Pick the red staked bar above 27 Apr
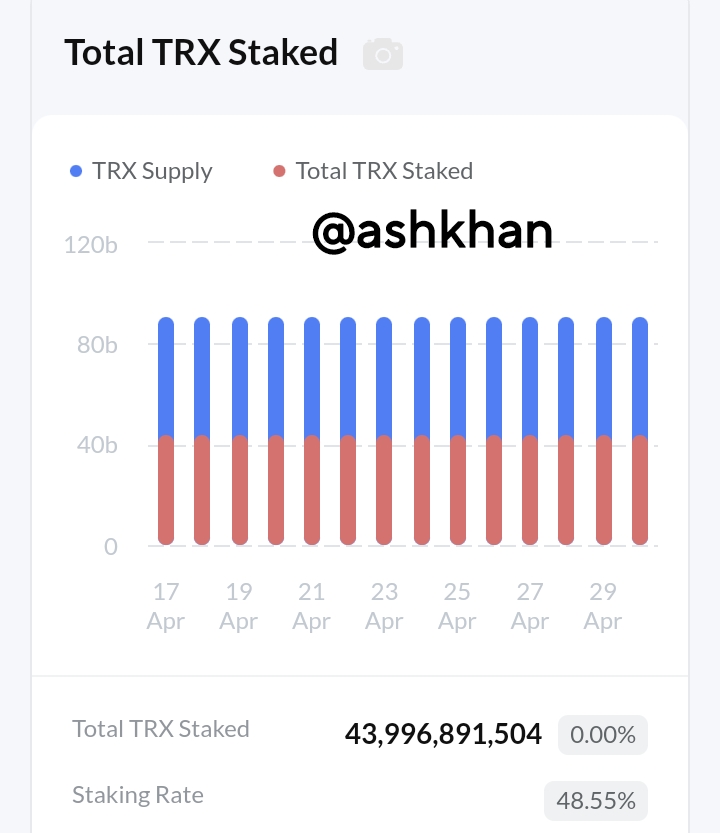Screen dimensions: 720x833 pos(530,492)
